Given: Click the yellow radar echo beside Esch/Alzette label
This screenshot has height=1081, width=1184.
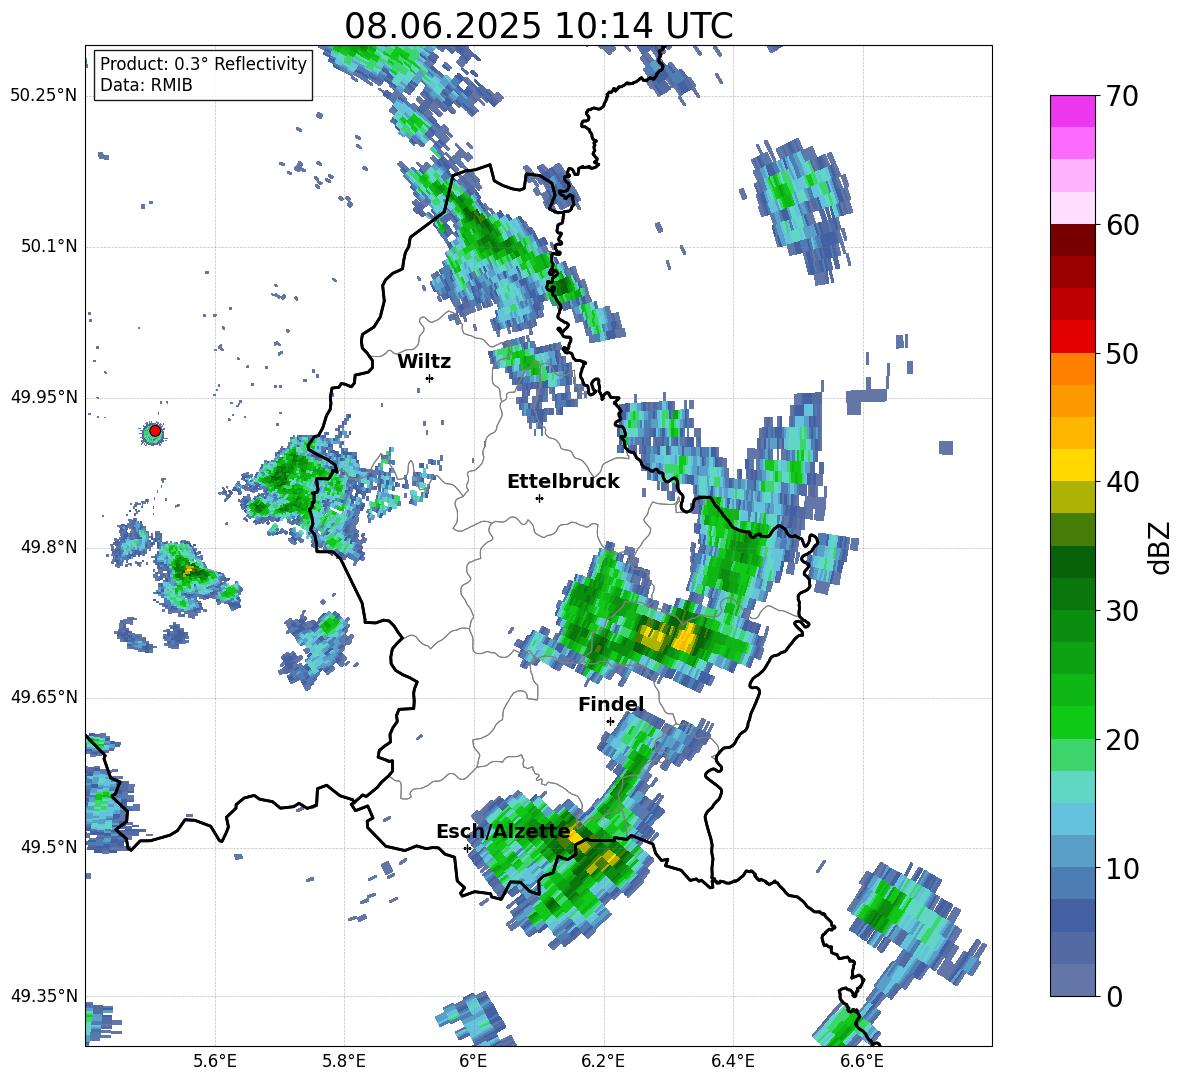Looking at the screenshot, I should pyautogui.click(x=576, y=836).
